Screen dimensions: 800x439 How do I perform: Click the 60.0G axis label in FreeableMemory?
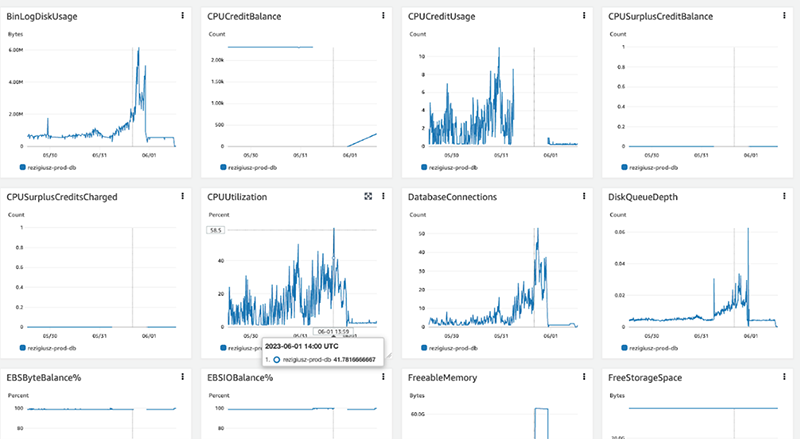[417, 414]
